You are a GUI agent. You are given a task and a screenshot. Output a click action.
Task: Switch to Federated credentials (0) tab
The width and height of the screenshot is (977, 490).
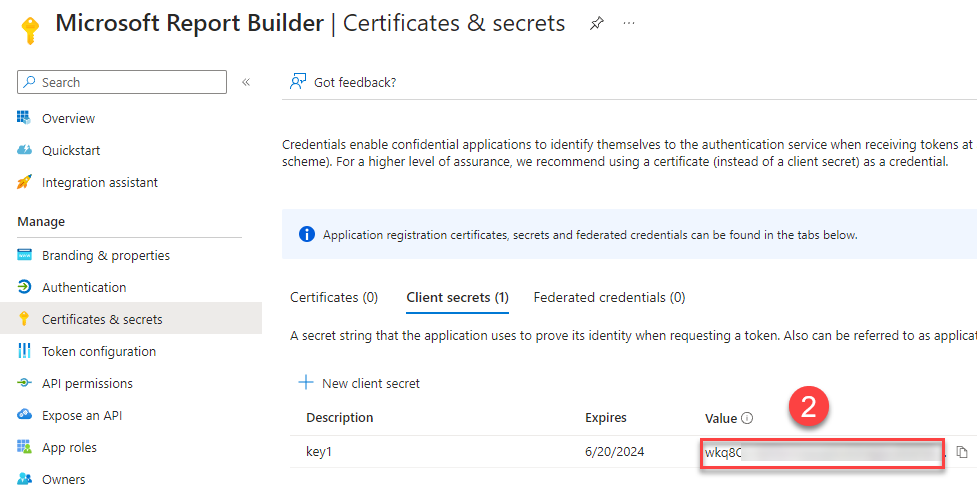pyautogui.click(x=609, y=297)
